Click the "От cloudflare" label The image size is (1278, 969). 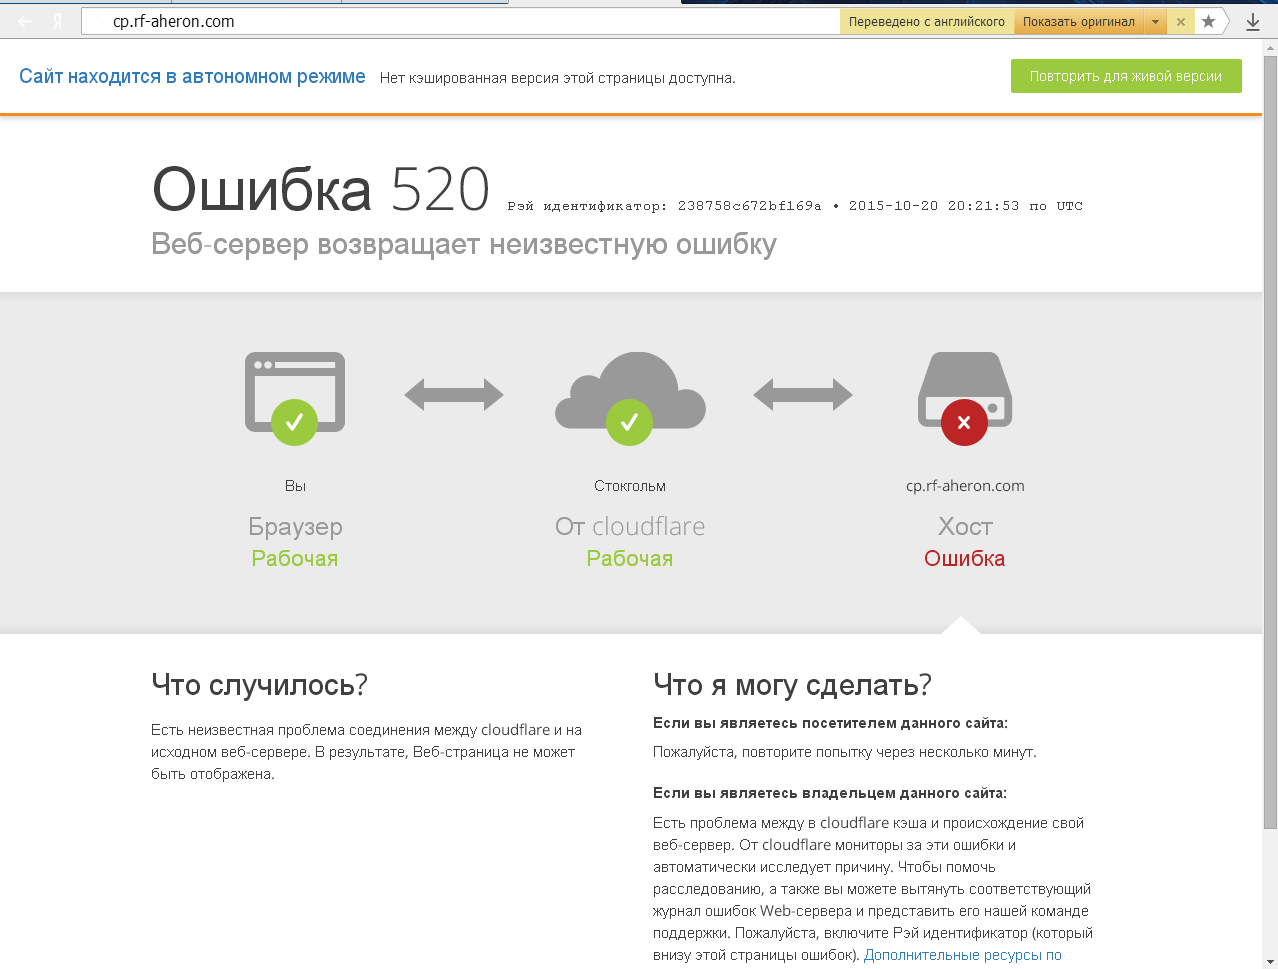pyautogui.click(x=630, y=527)
